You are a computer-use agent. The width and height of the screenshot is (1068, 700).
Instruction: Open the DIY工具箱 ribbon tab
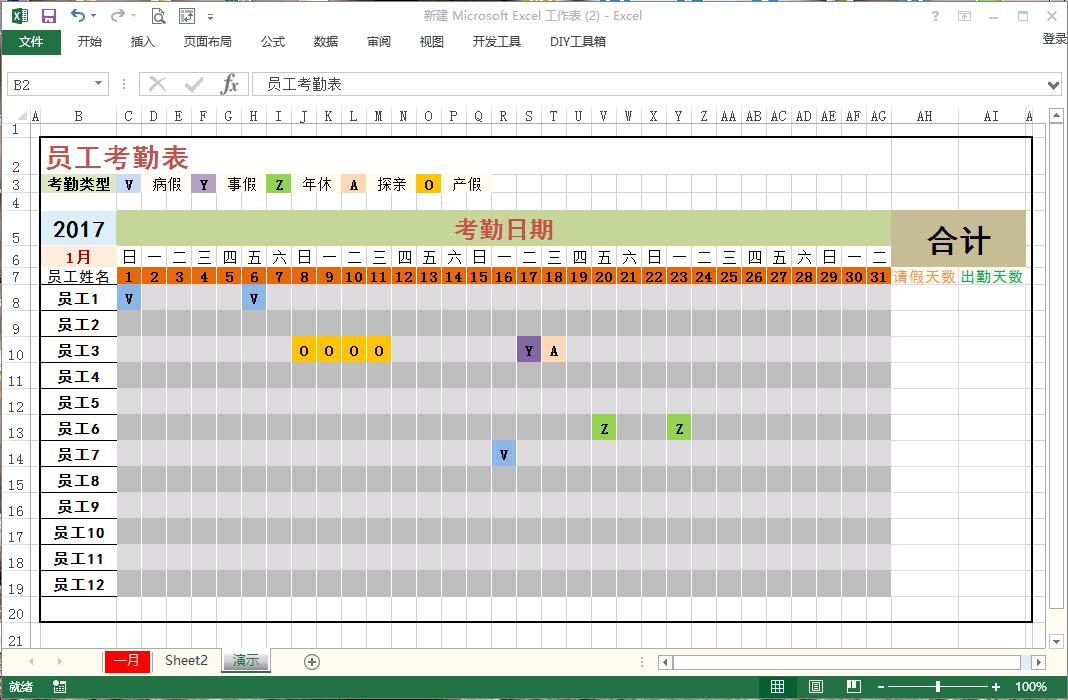(x=577, y=42)
